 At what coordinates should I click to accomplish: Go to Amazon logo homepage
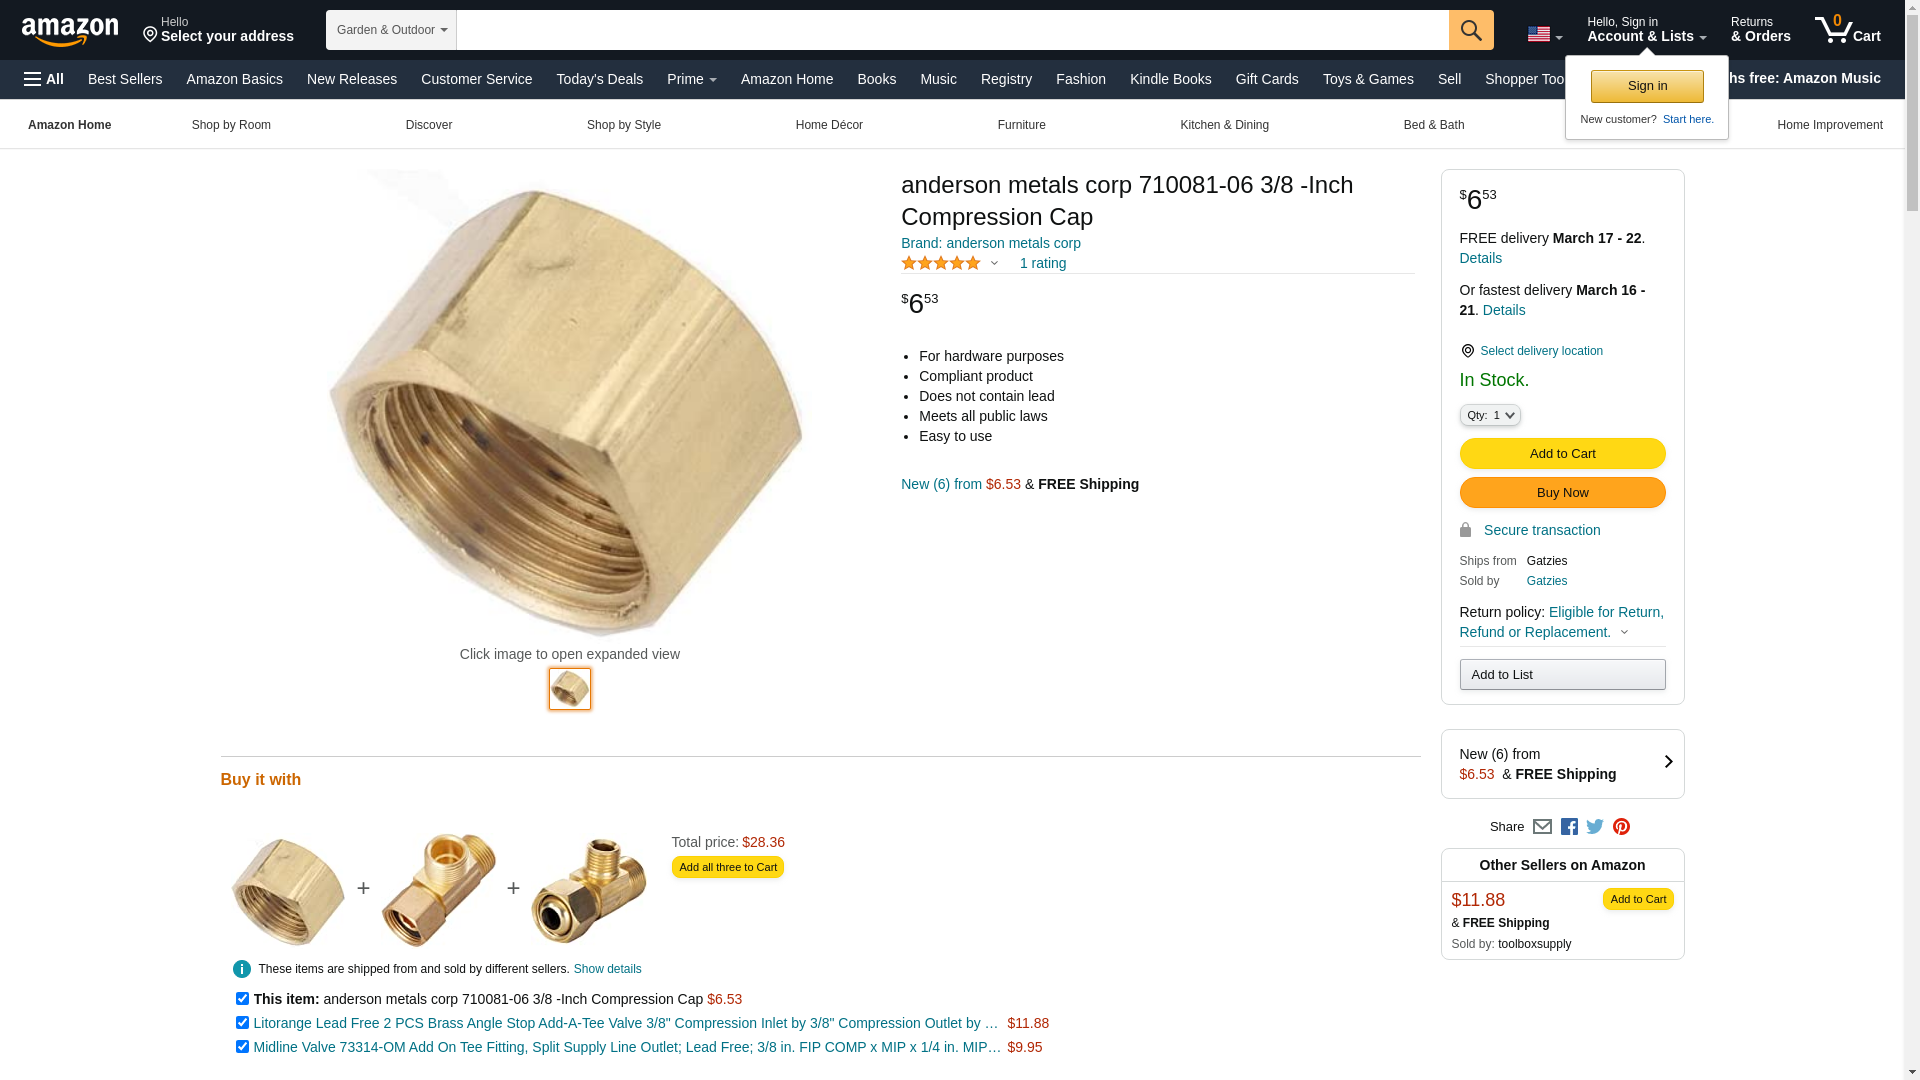coord(70,31)
